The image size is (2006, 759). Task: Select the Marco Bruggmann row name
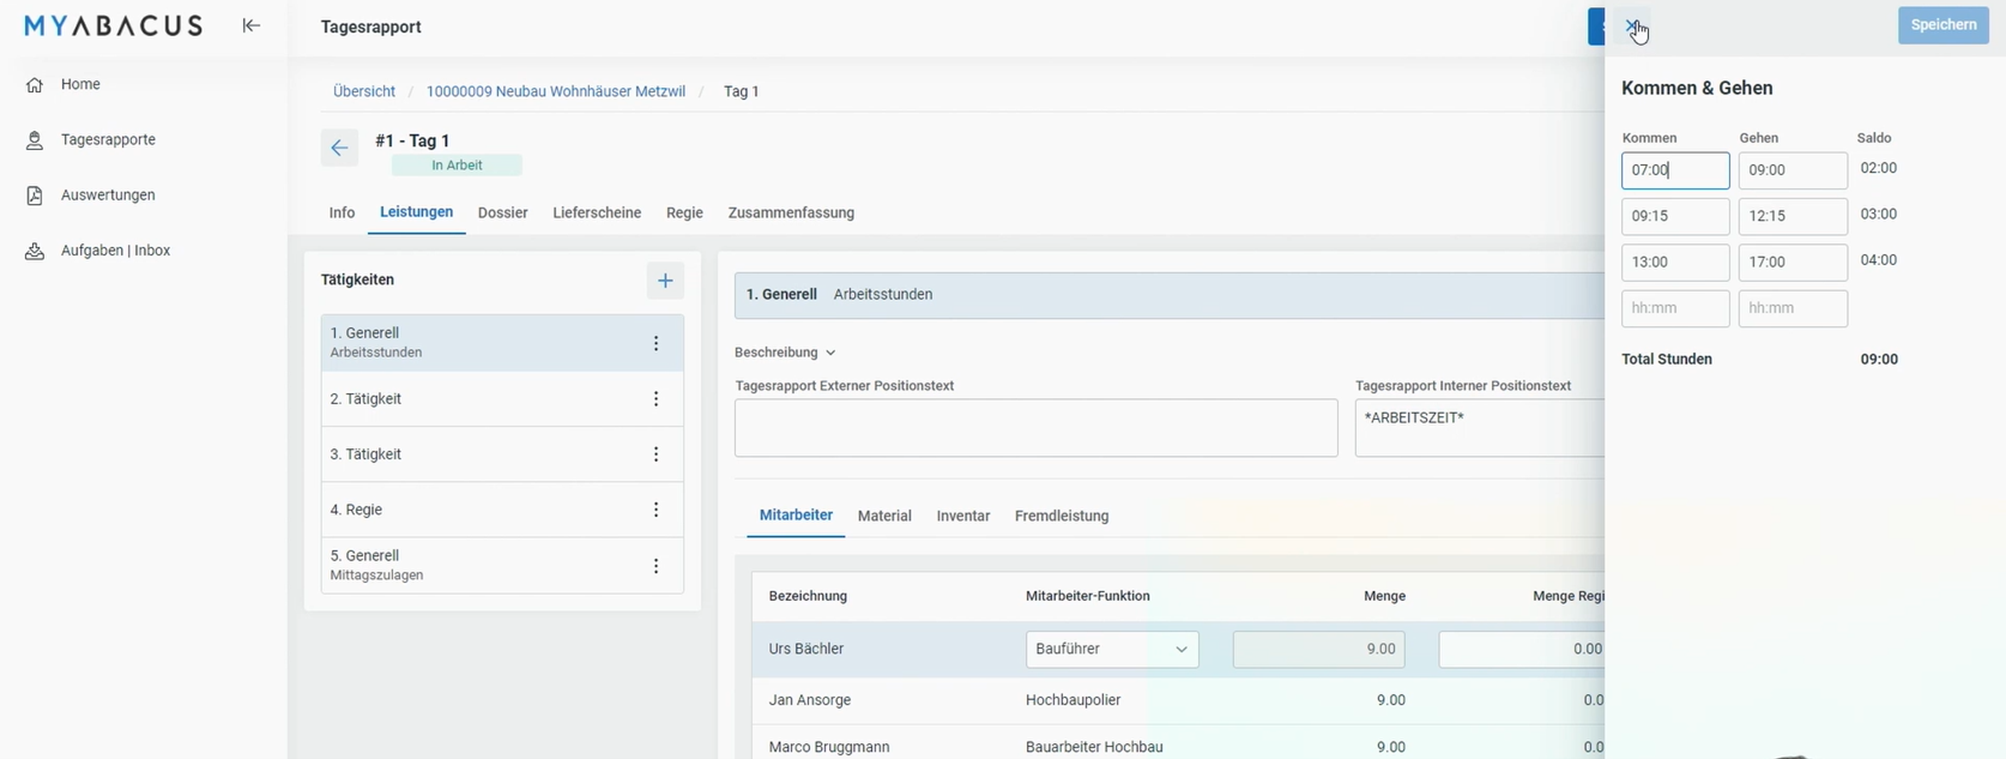(x=829, y=747)
